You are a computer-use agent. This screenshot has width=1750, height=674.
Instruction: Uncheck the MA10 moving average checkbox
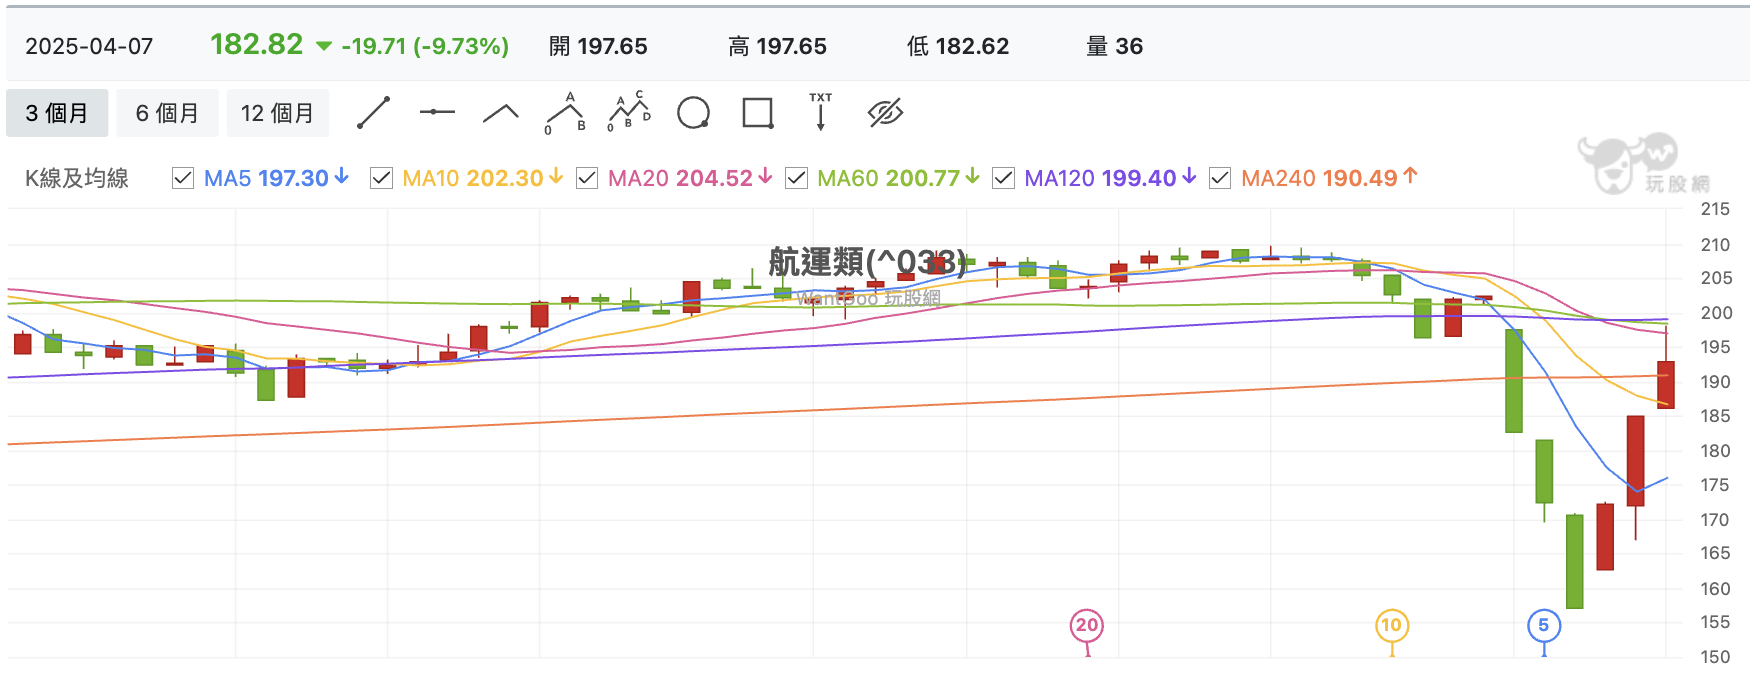[381, 178]
